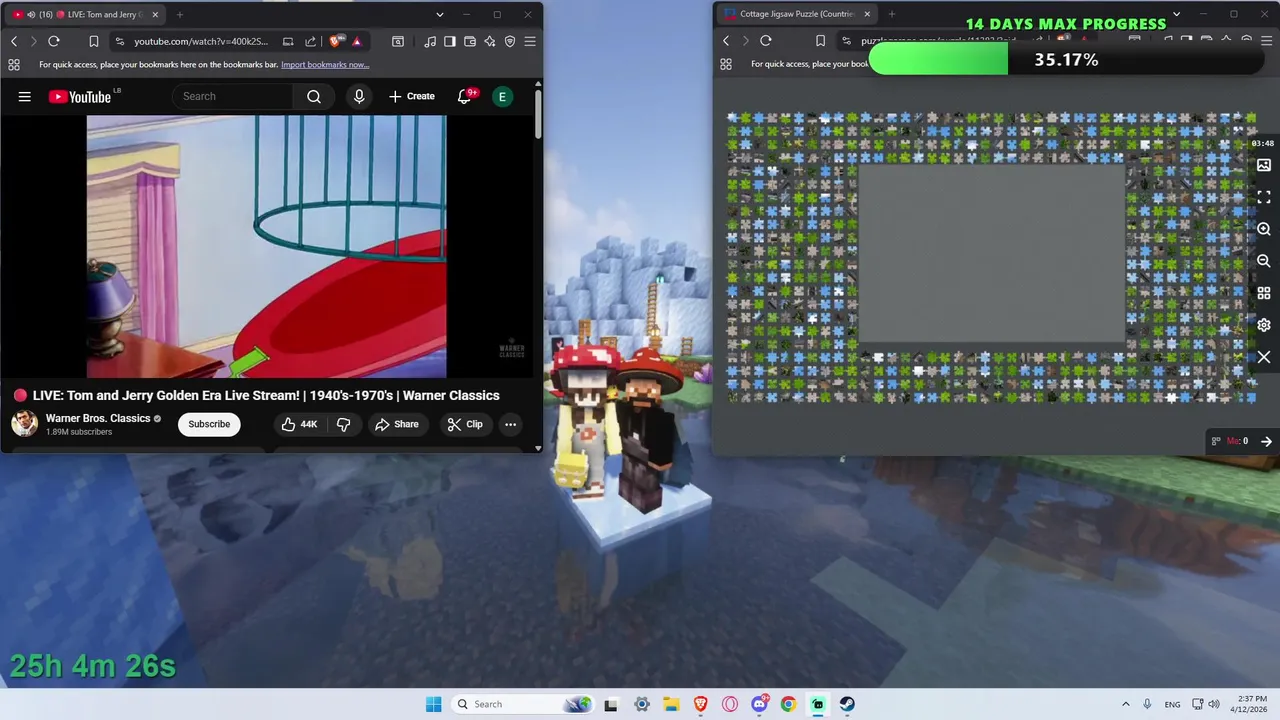Click the youtube.com address bar
This screenshot has width=1280, height=720.
pyautogui.click(x=201, y=41)
